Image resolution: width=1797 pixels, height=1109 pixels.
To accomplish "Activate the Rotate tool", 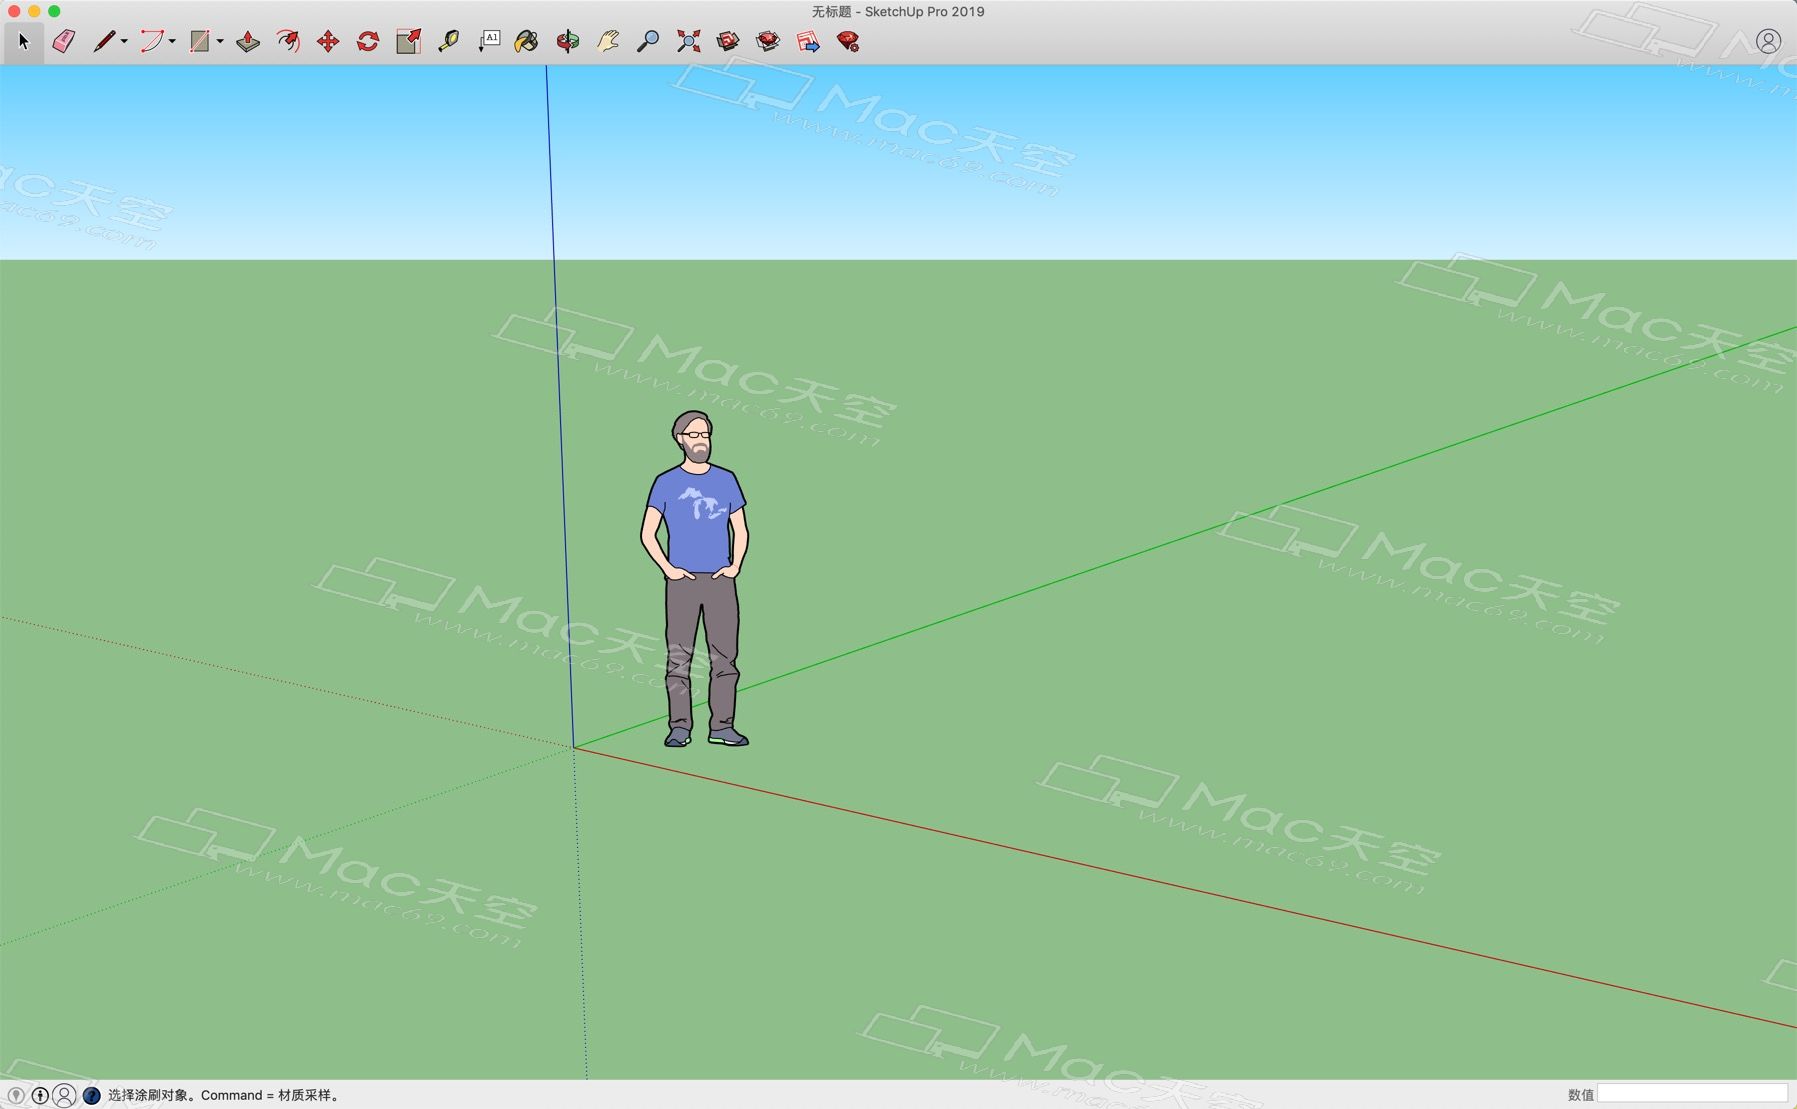I will click(368, 41).
